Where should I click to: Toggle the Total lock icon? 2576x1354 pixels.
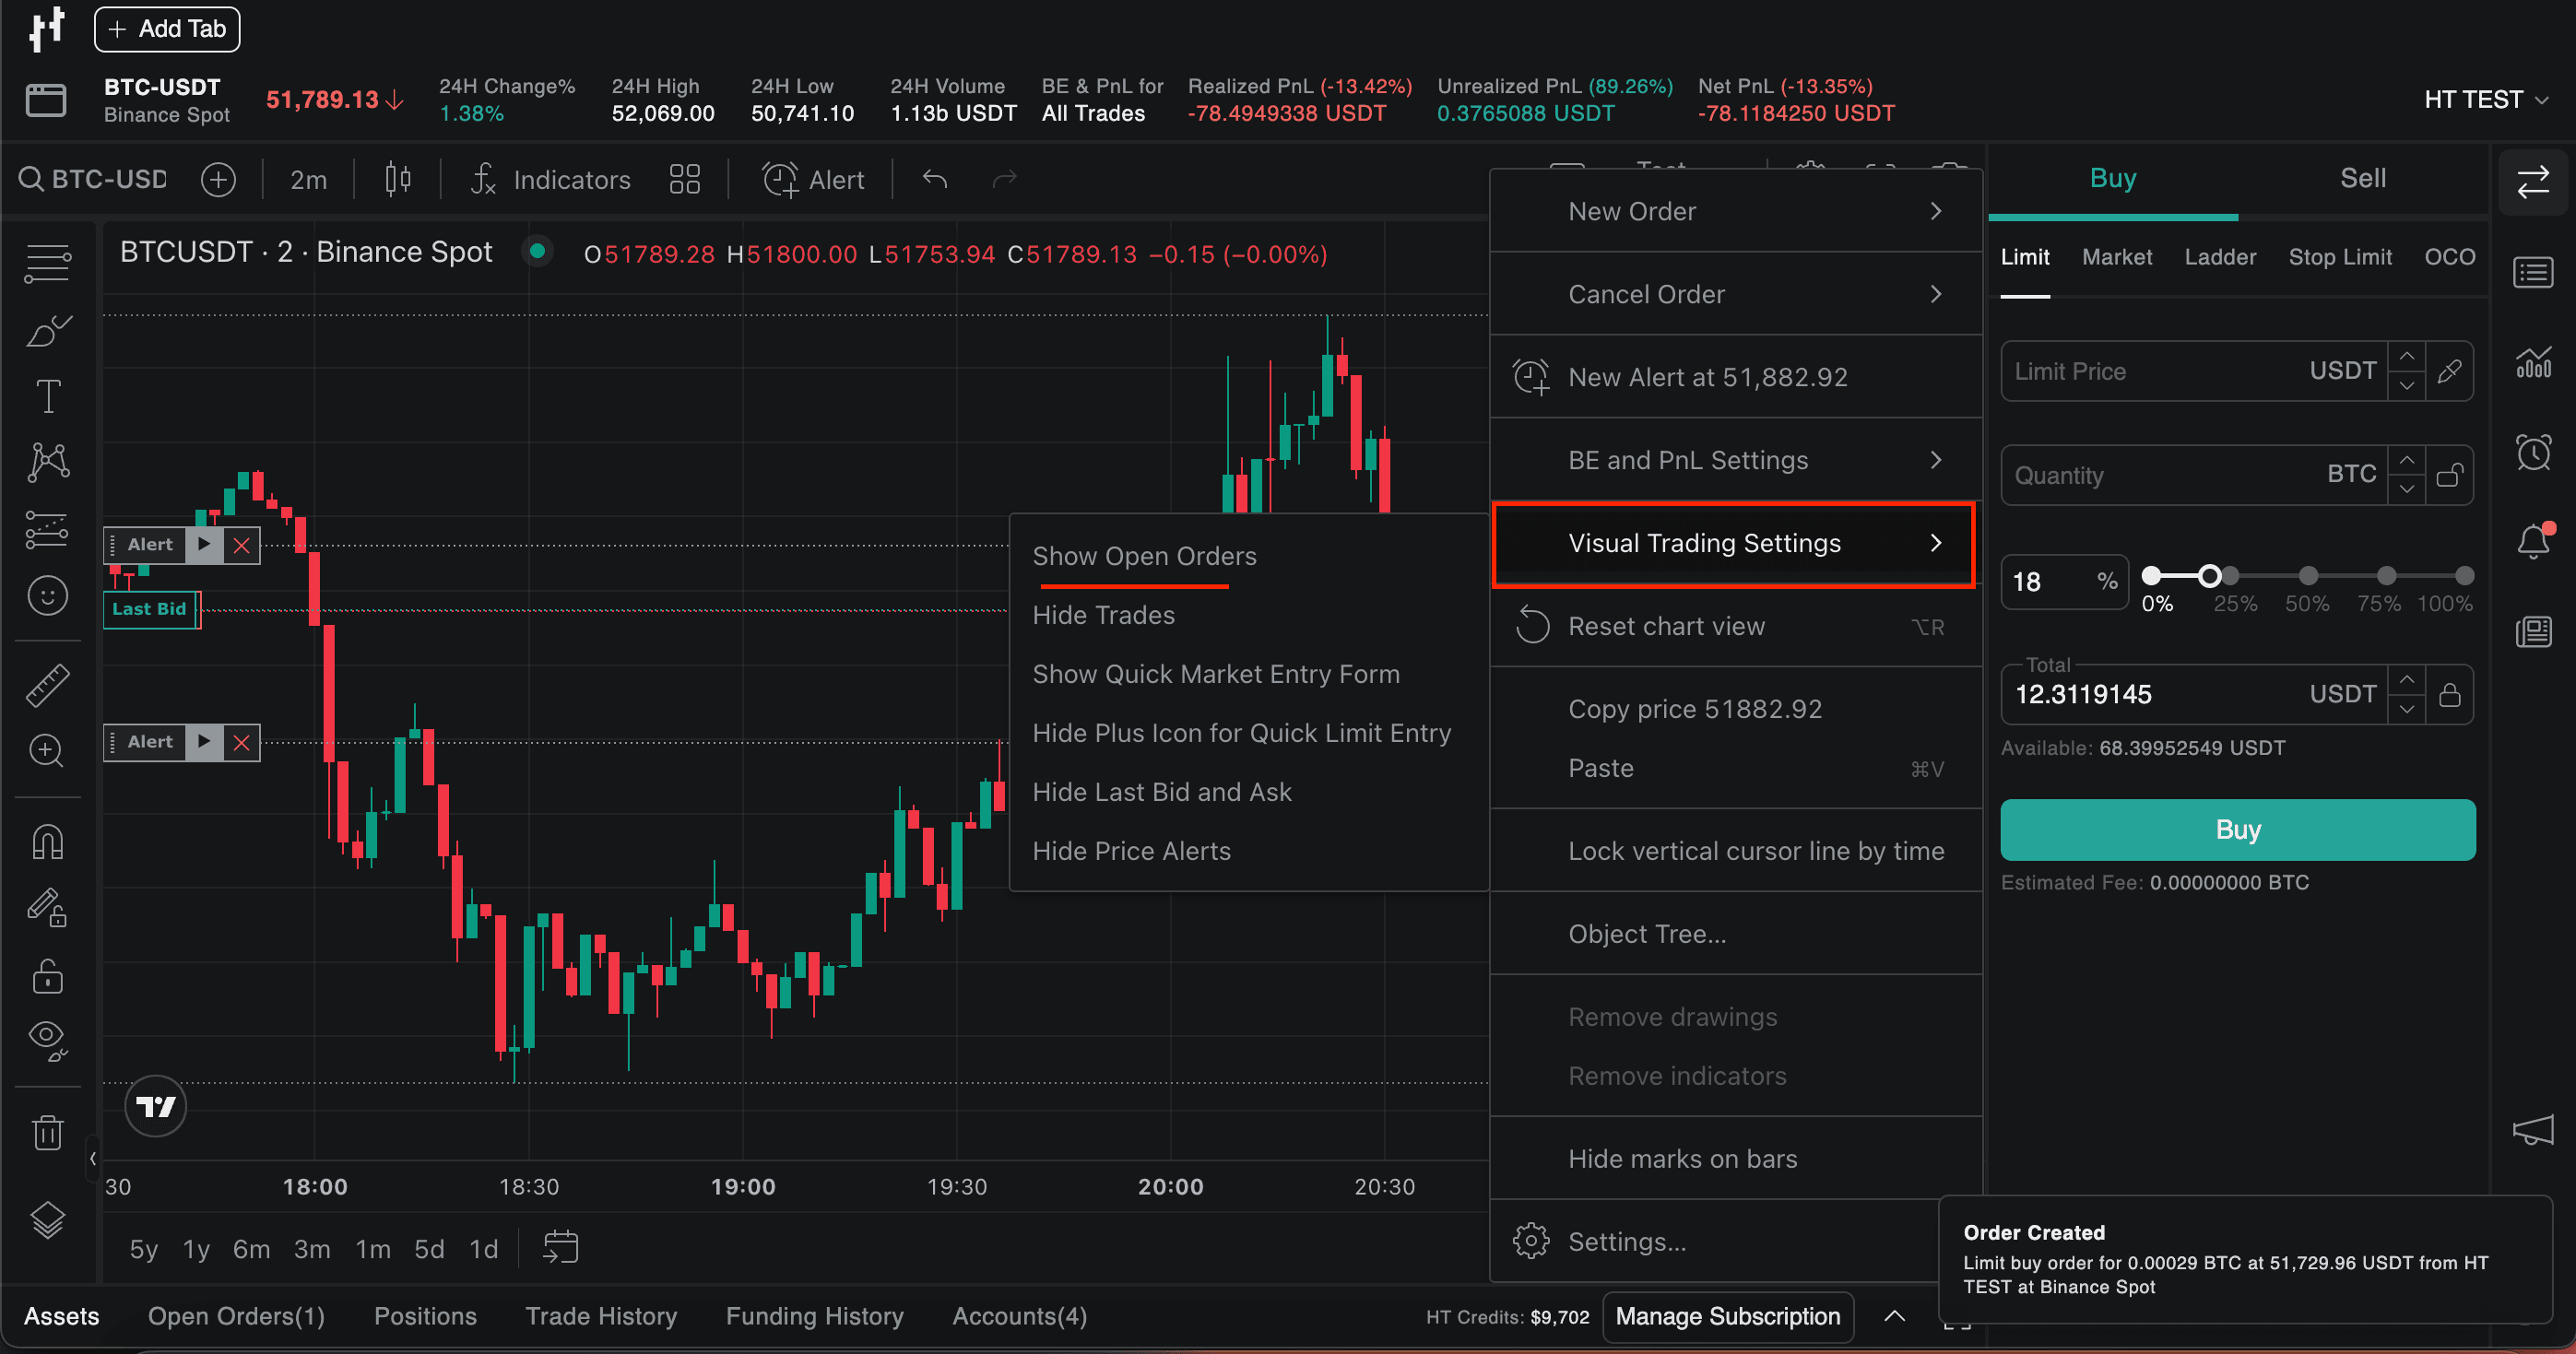click(2449, 695)
